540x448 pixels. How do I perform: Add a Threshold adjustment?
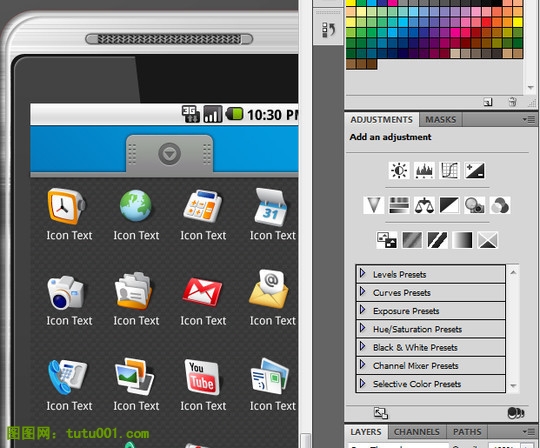[437, 240]
